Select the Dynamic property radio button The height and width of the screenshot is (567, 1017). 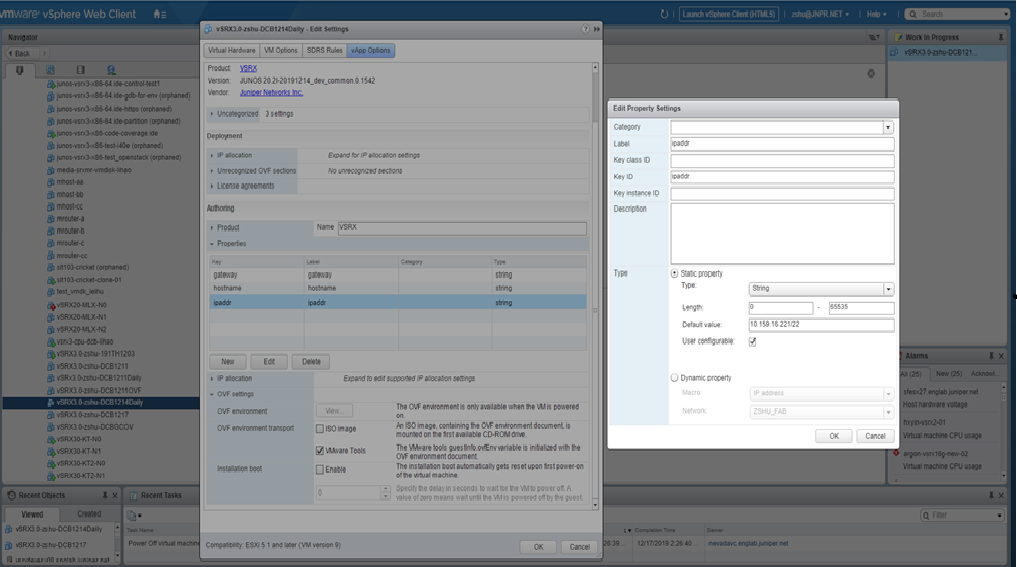[674, 378]
